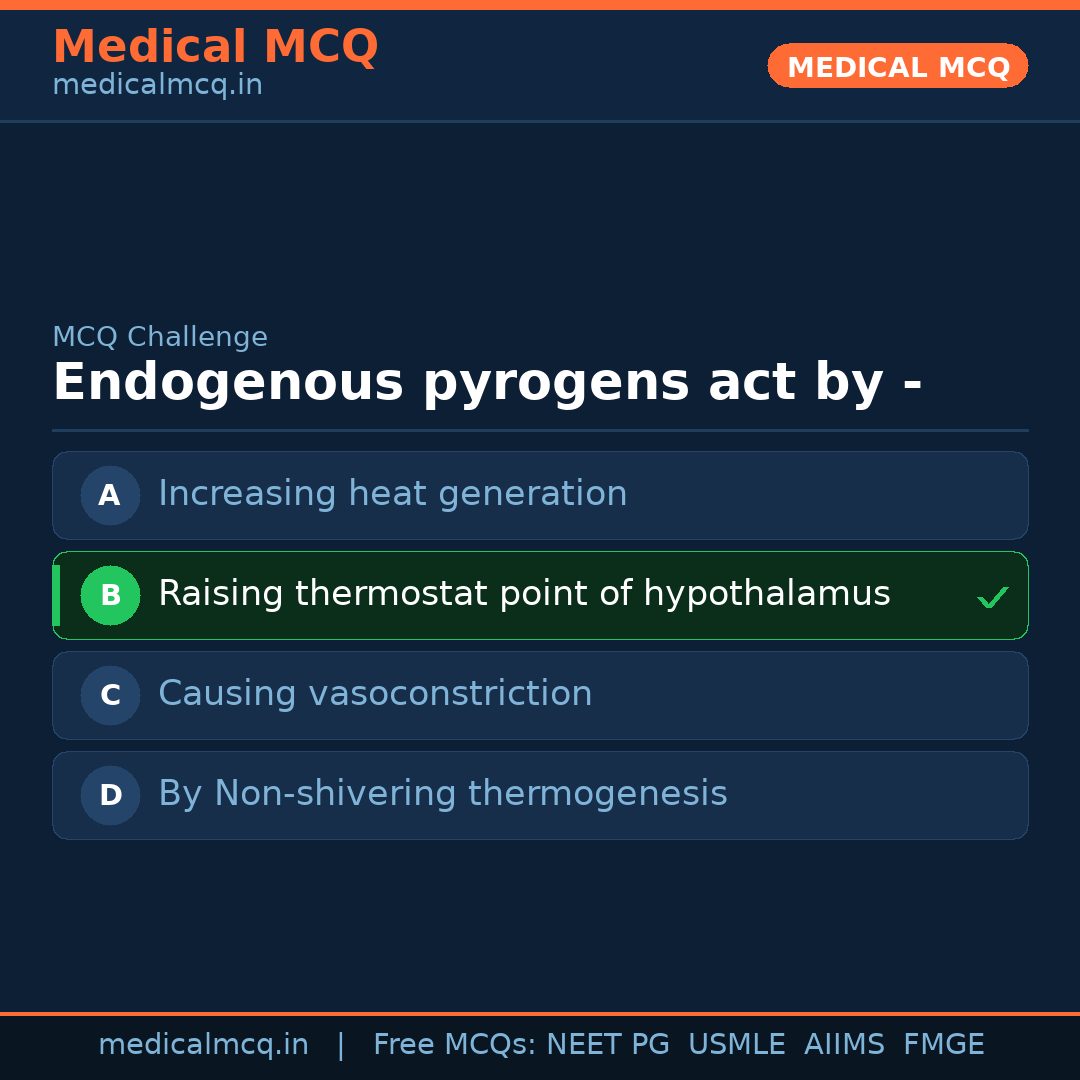Pick the 'Causing vasoconstriction' answer text
This screenshot has height=1080, width=1080.
pyautogui.click(x=375, y=694)
